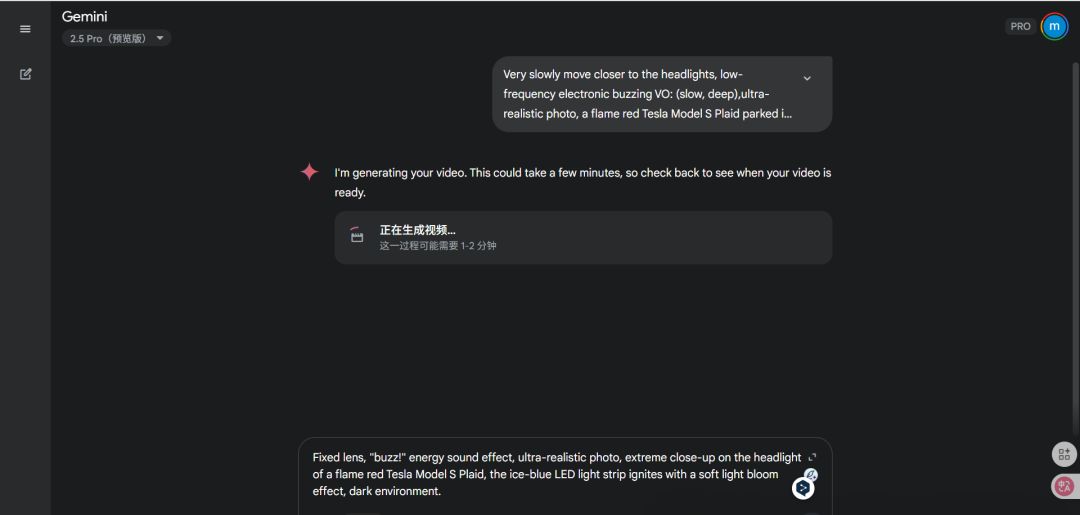Open the grid-plus floating extension button
This screenshot has height=515, width=1080.
pyautogui.click(x=1063, y=454)
